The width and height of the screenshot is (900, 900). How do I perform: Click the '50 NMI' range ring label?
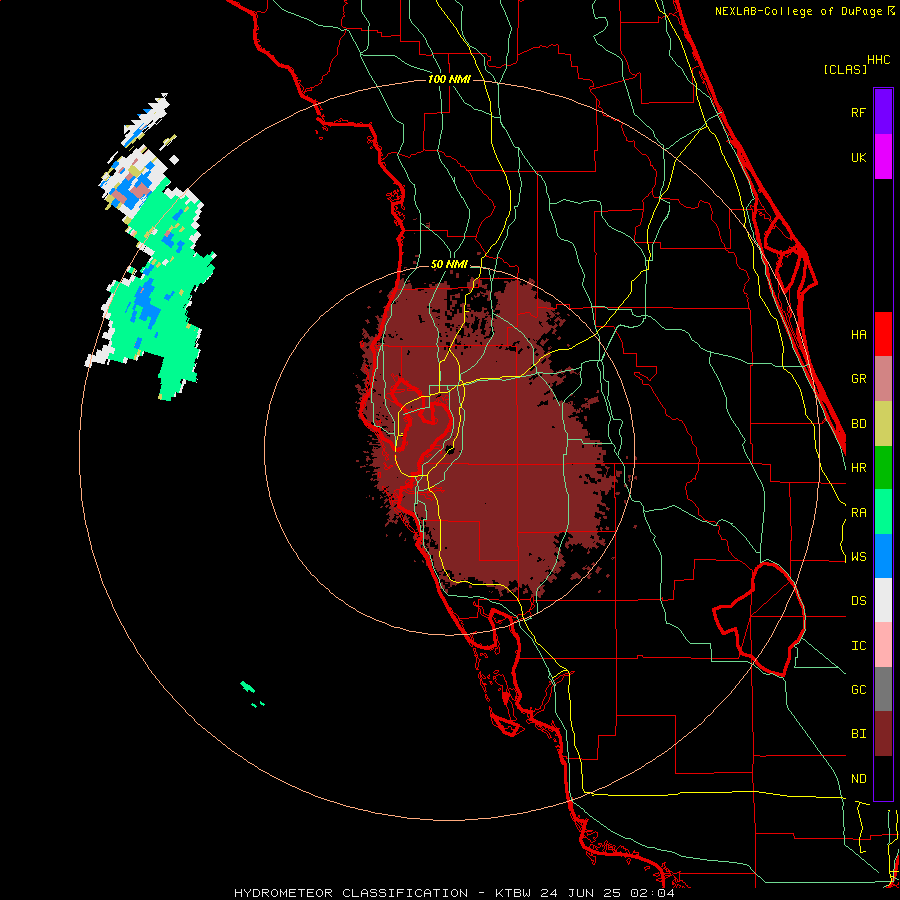click(x=449, y=265)
